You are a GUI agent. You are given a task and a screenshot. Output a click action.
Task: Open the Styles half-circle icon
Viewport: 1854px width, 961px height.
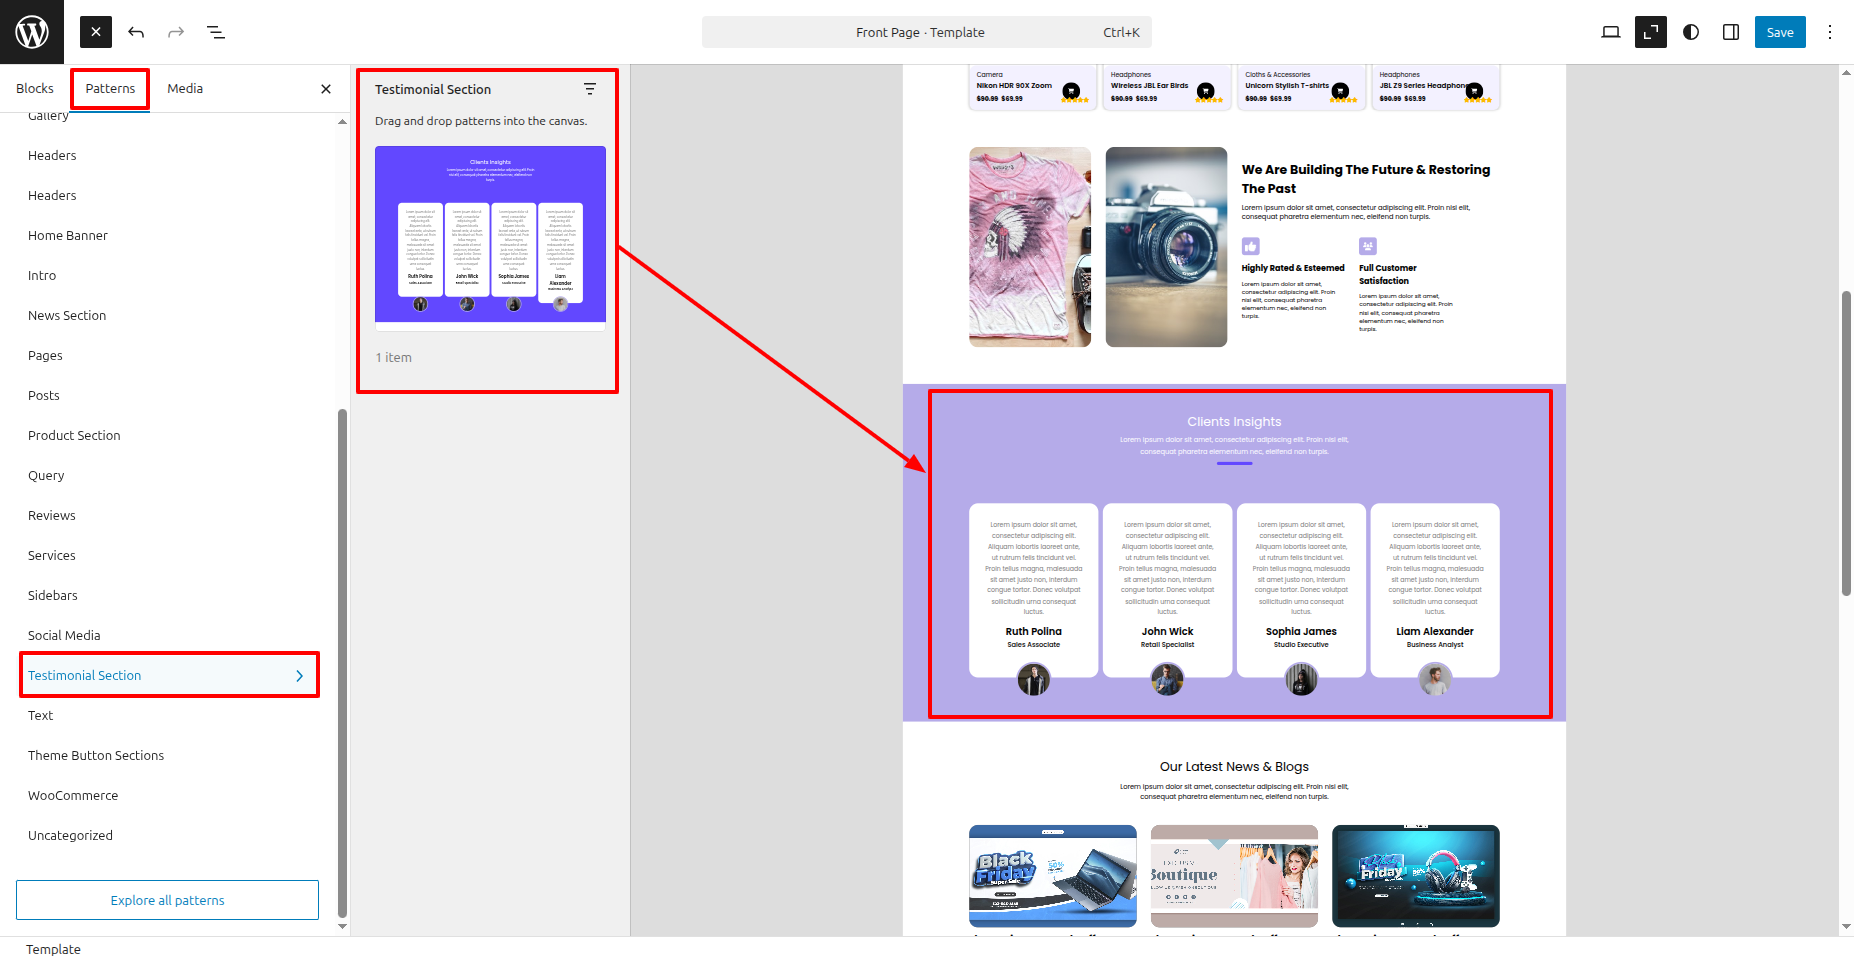click(1691, 32)
